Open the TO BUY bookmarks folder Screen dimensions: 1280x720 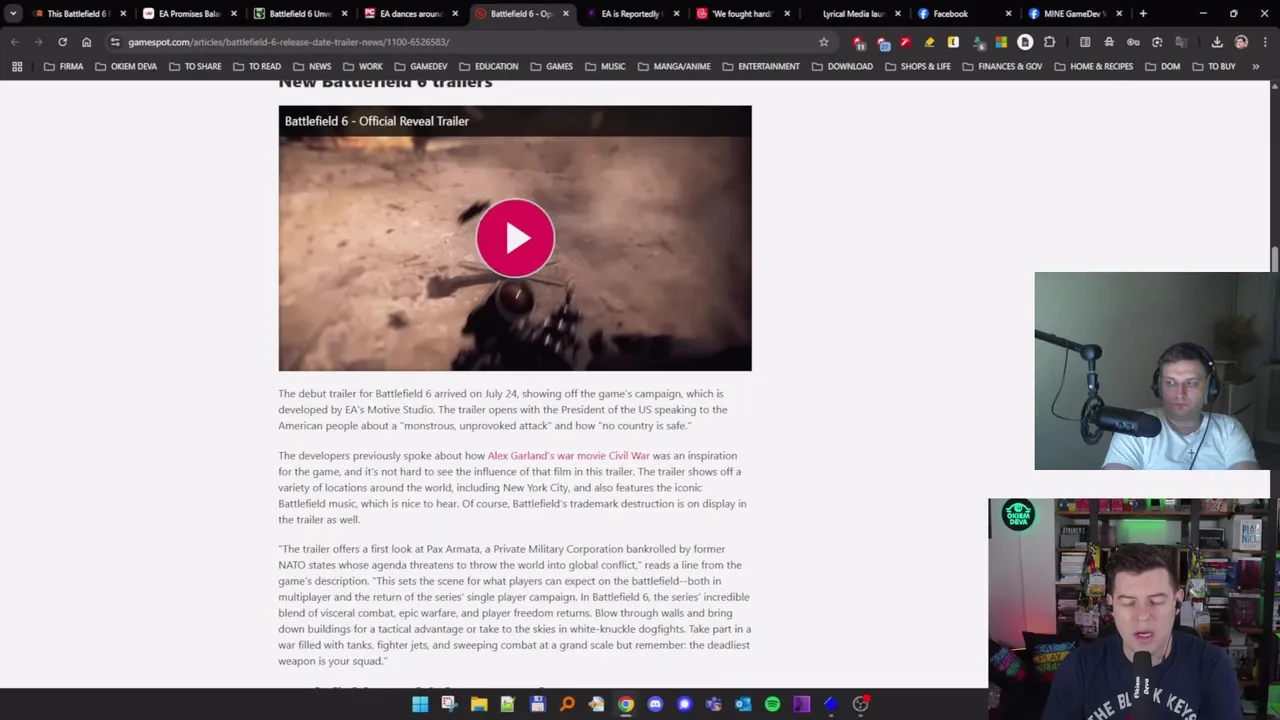click(1213, 66)
